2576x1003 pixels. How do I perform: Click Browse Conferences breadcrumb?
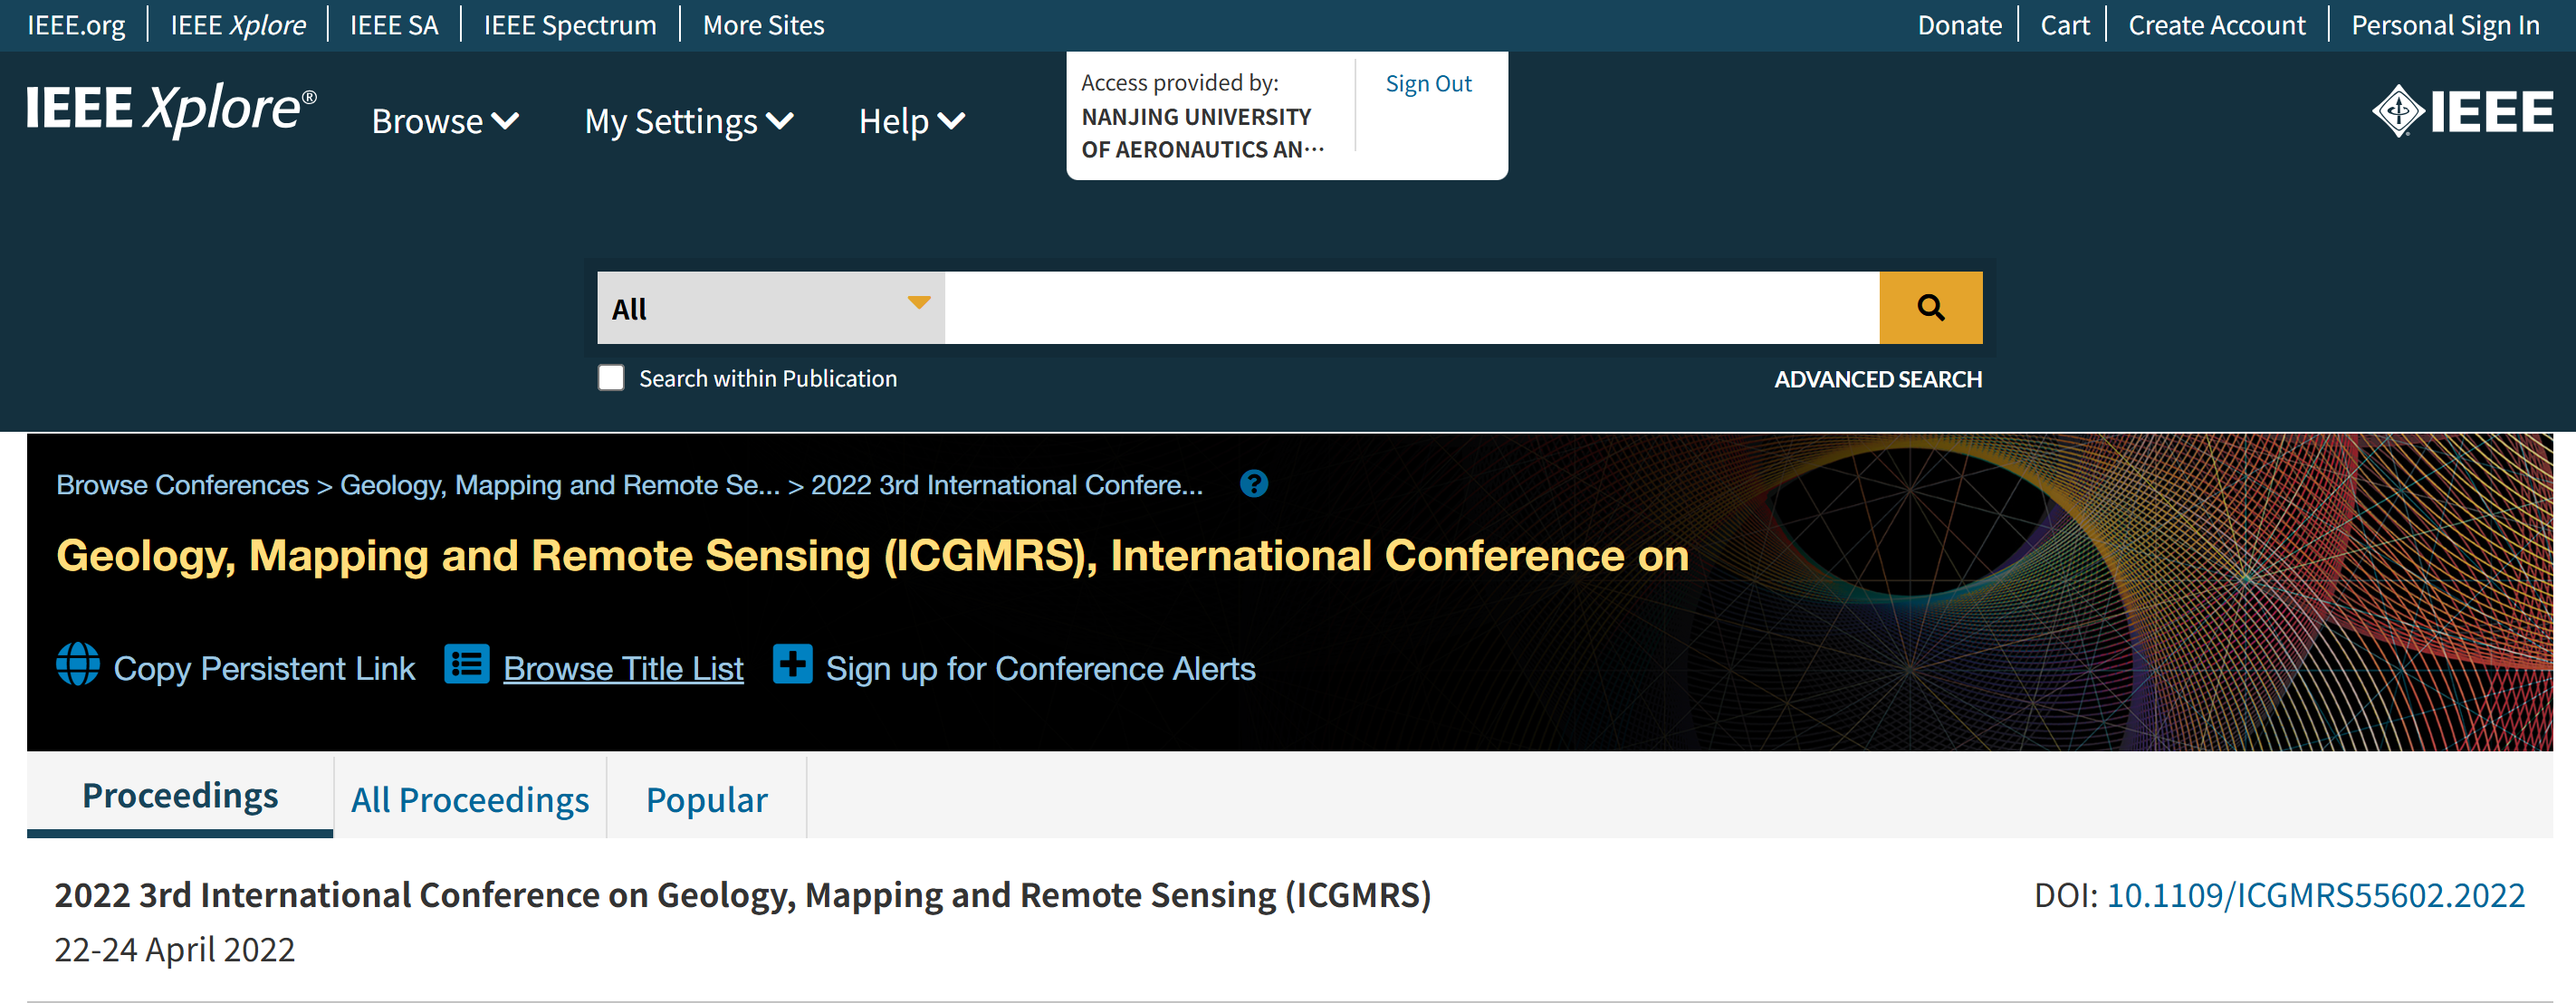tap(182, 485)
